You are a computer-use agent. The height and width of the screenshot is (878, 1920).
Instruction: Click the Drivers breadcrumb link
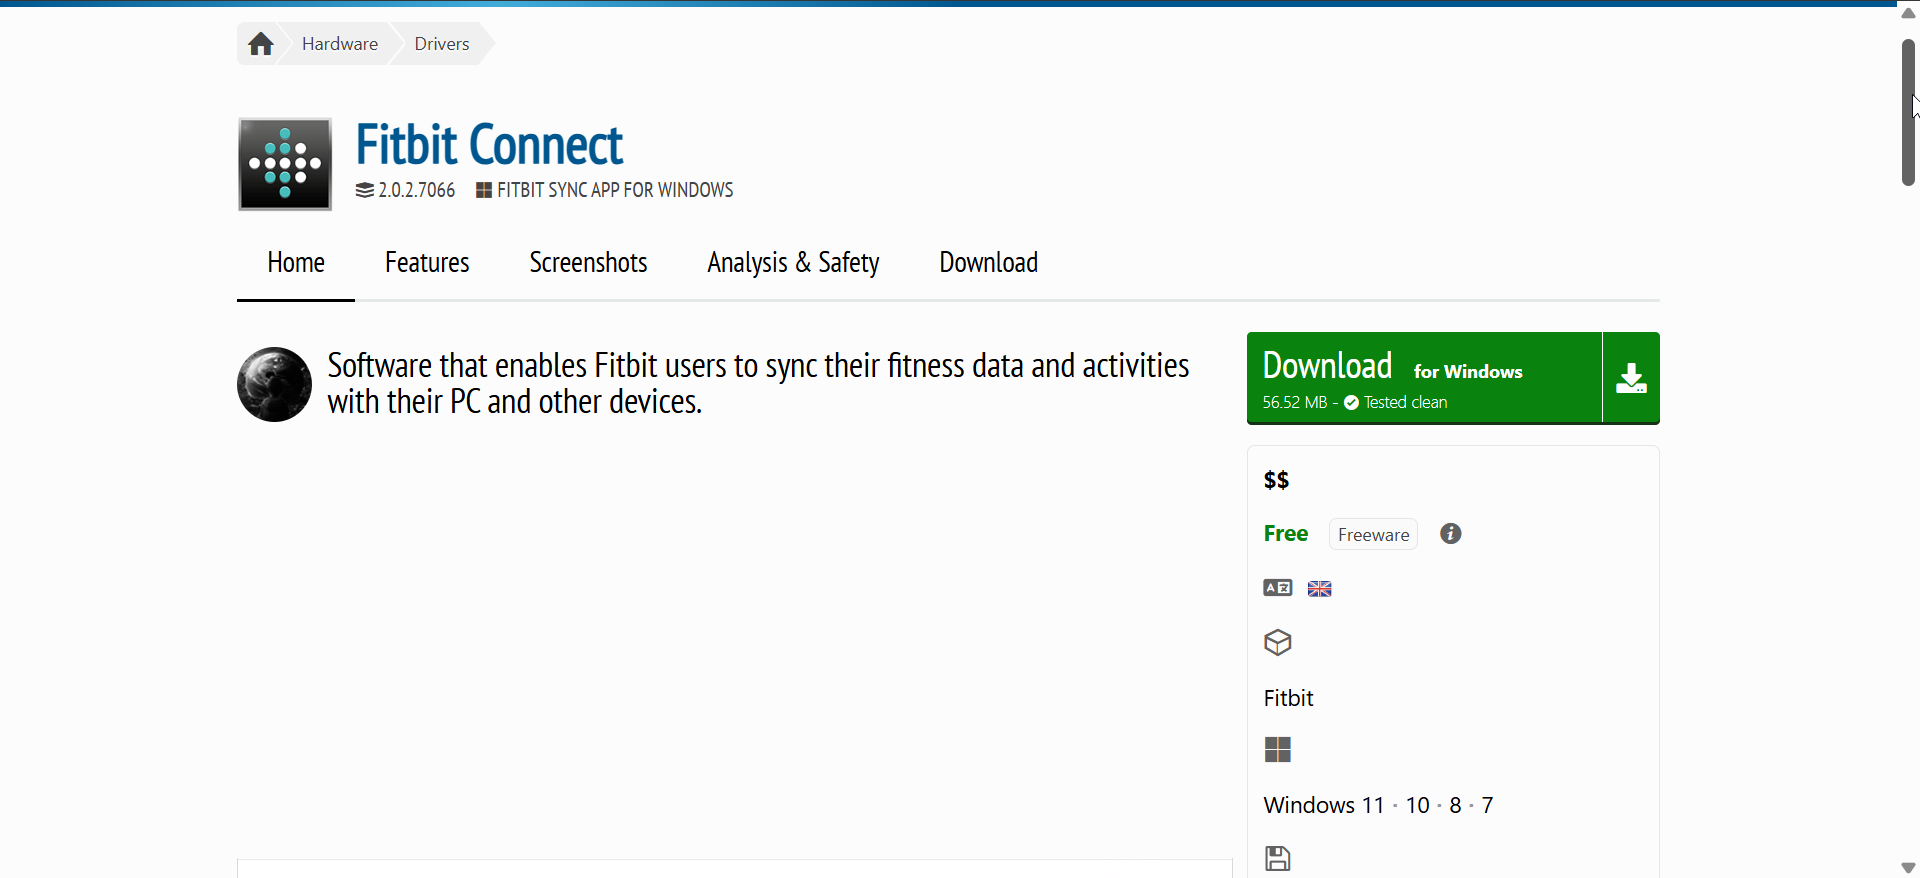tap(442, 44)
